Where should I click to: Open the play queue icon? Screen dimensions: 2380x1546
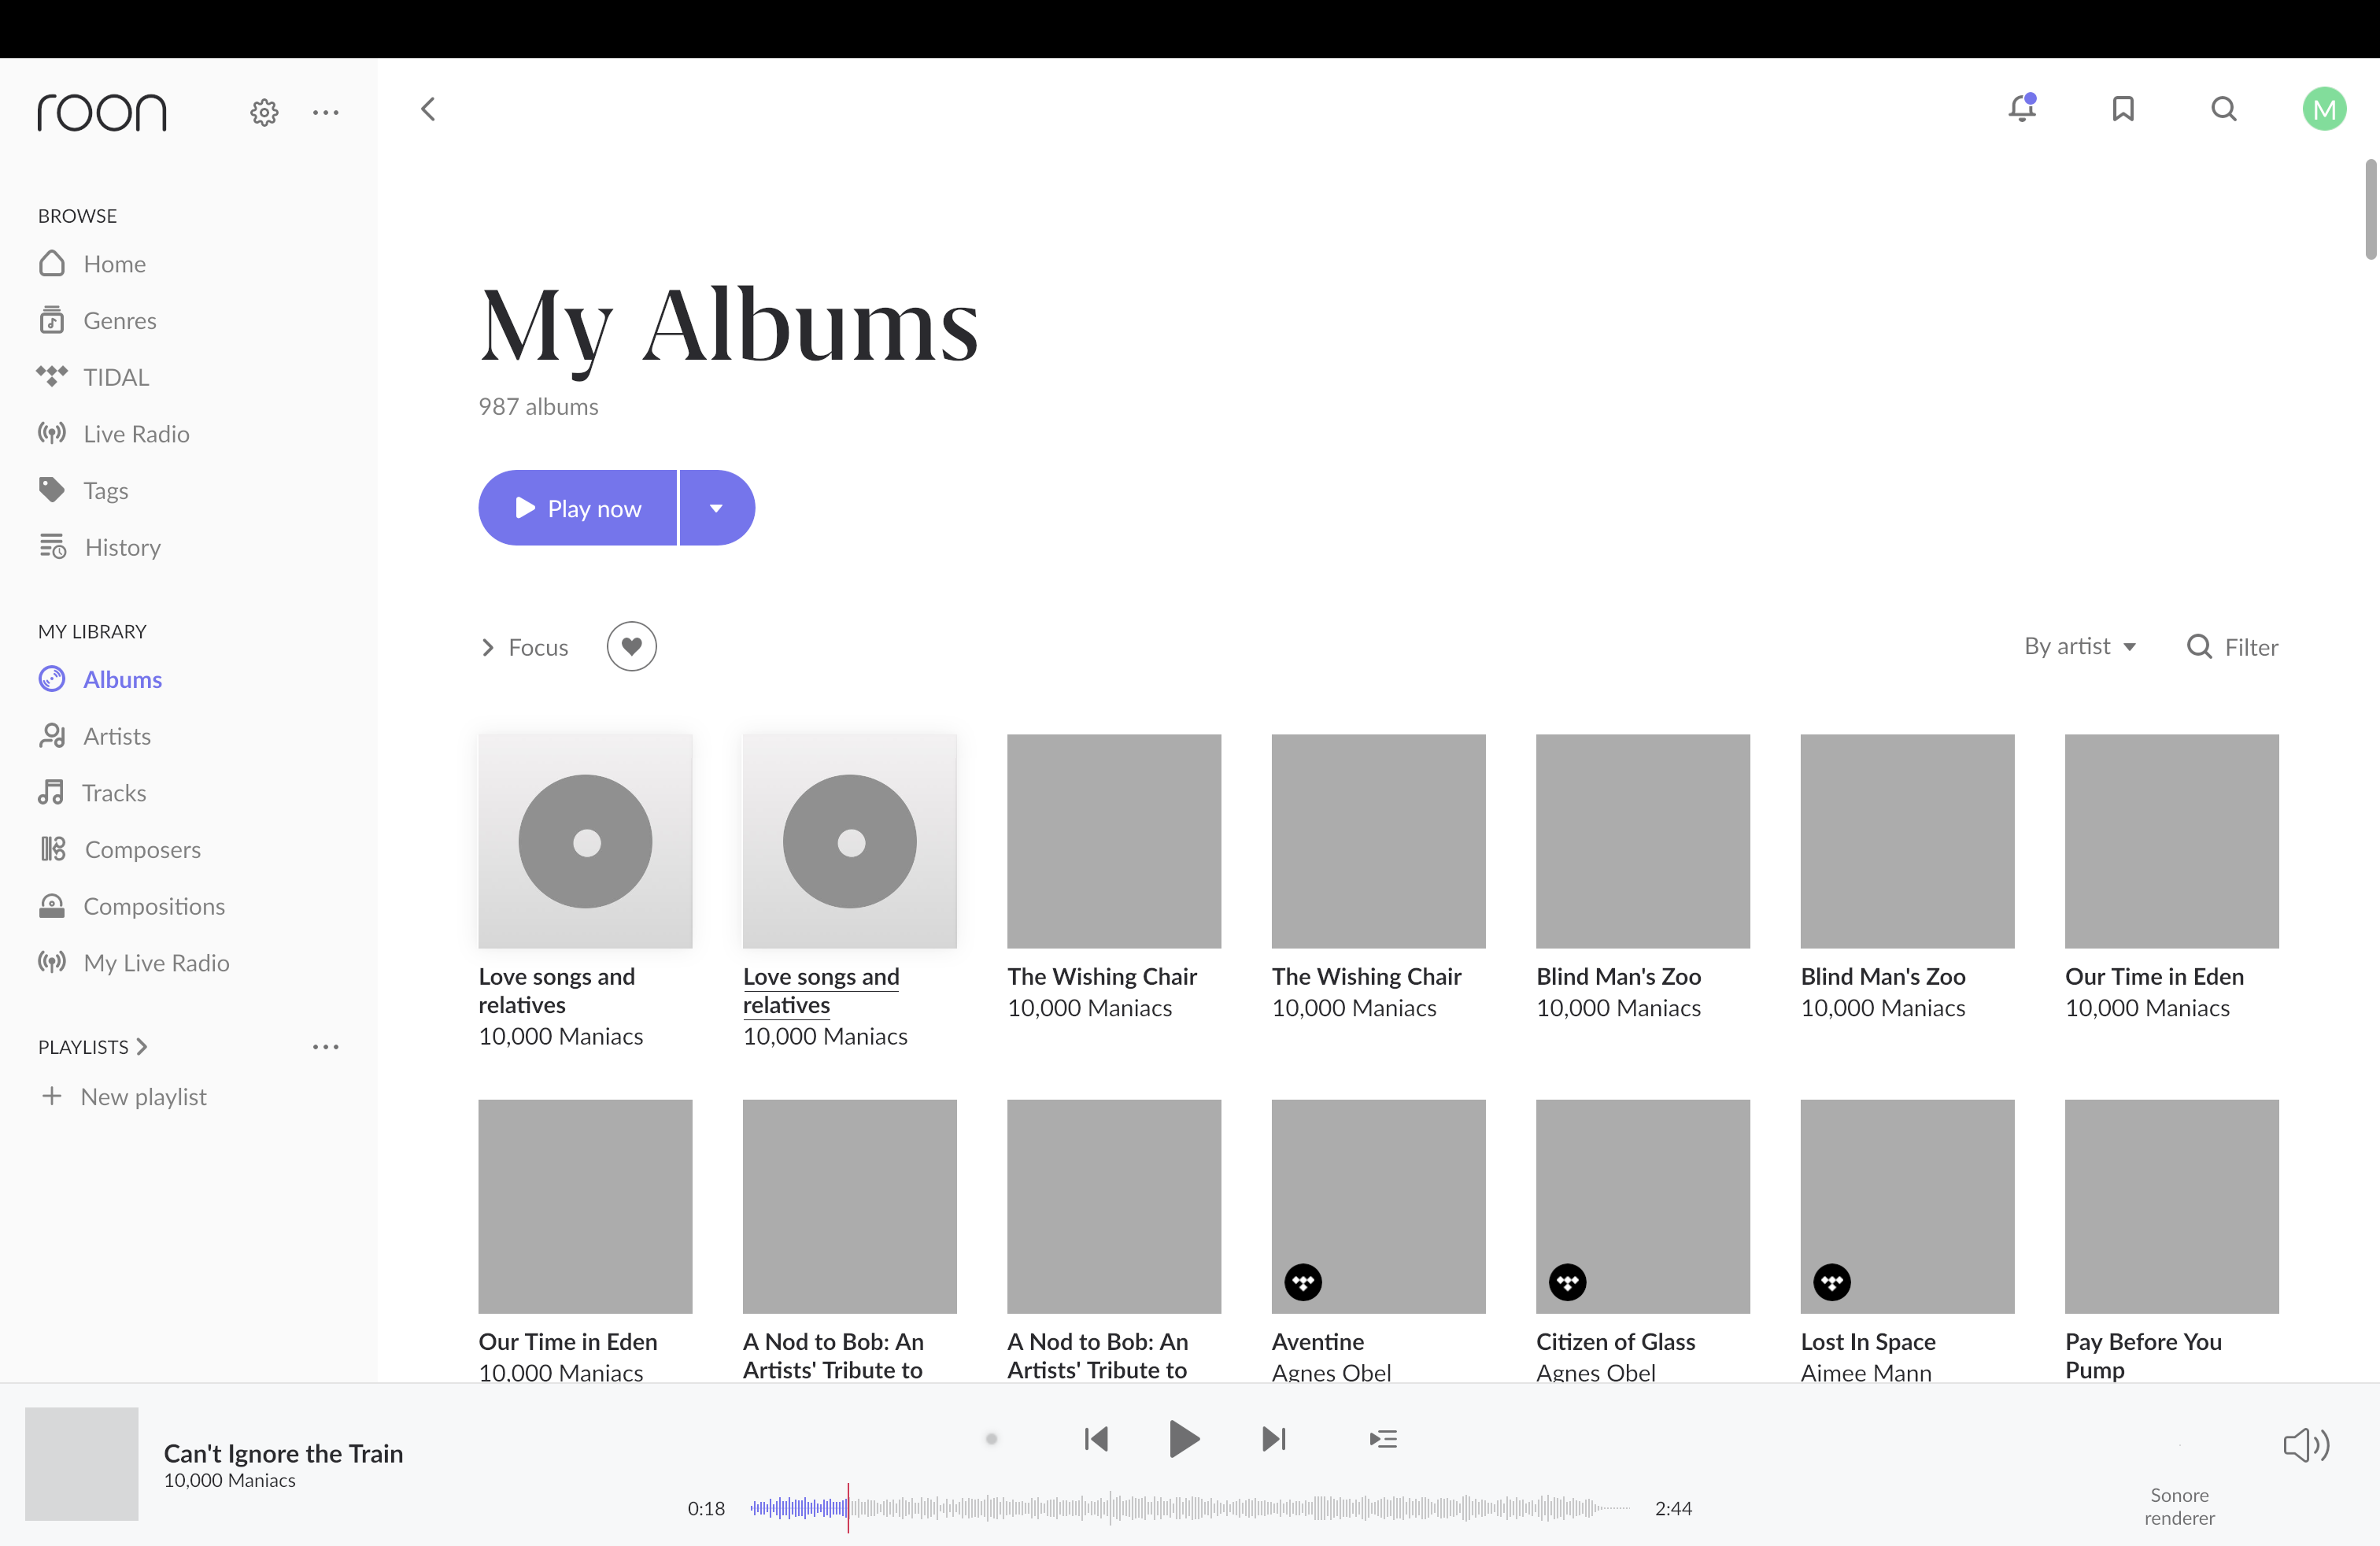(1383, 1439)
